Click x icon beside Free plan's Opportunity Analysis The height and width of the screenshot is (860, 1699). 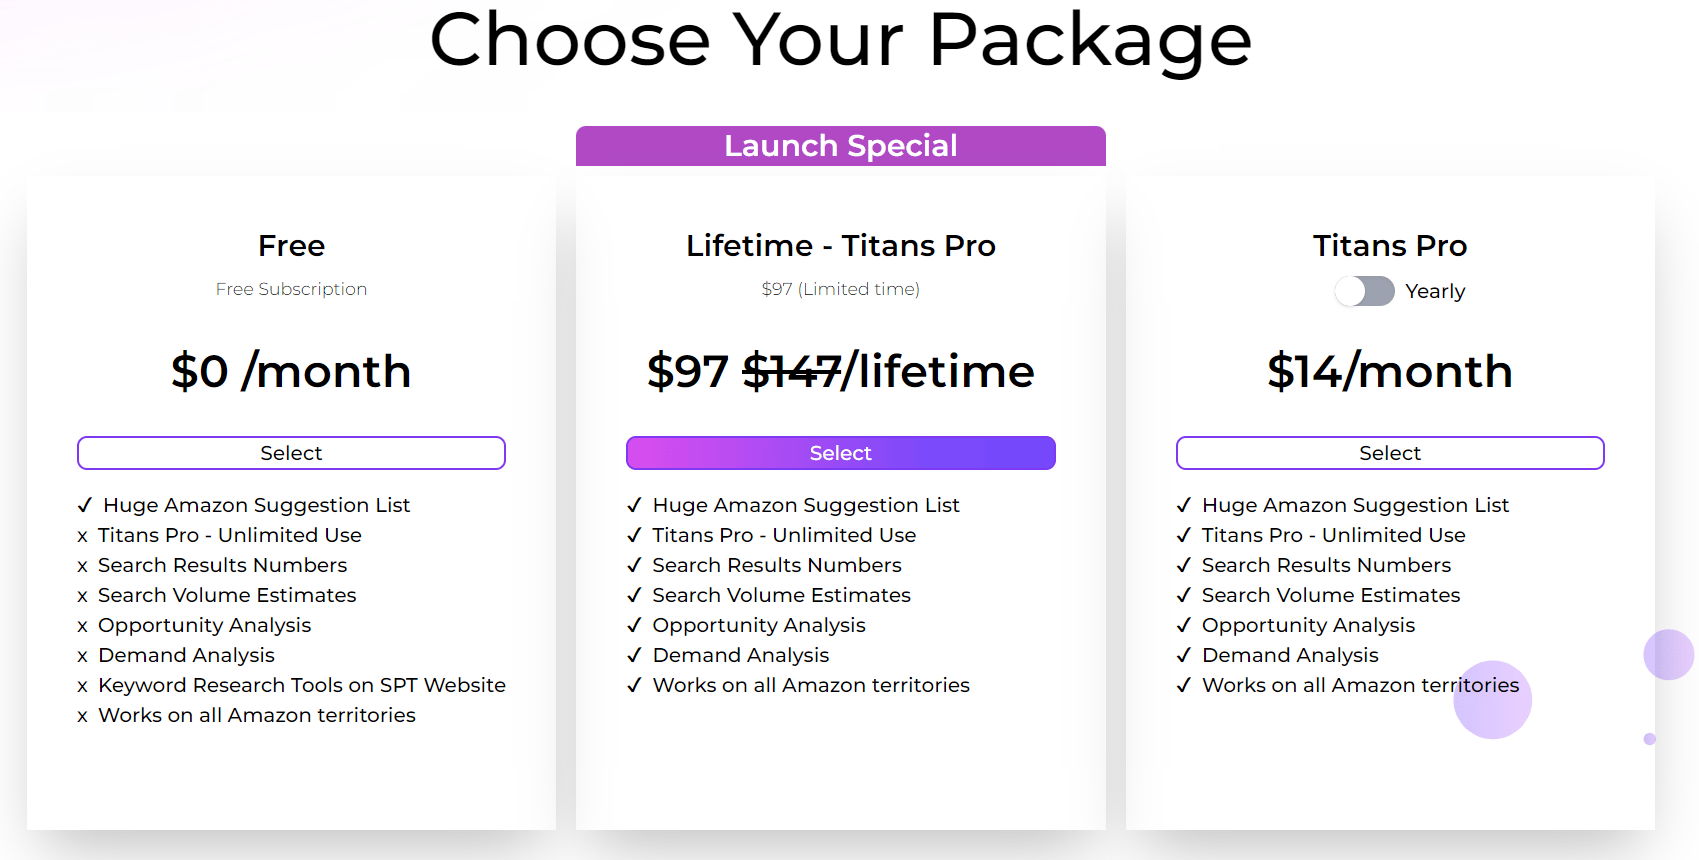tap(83, 627)
